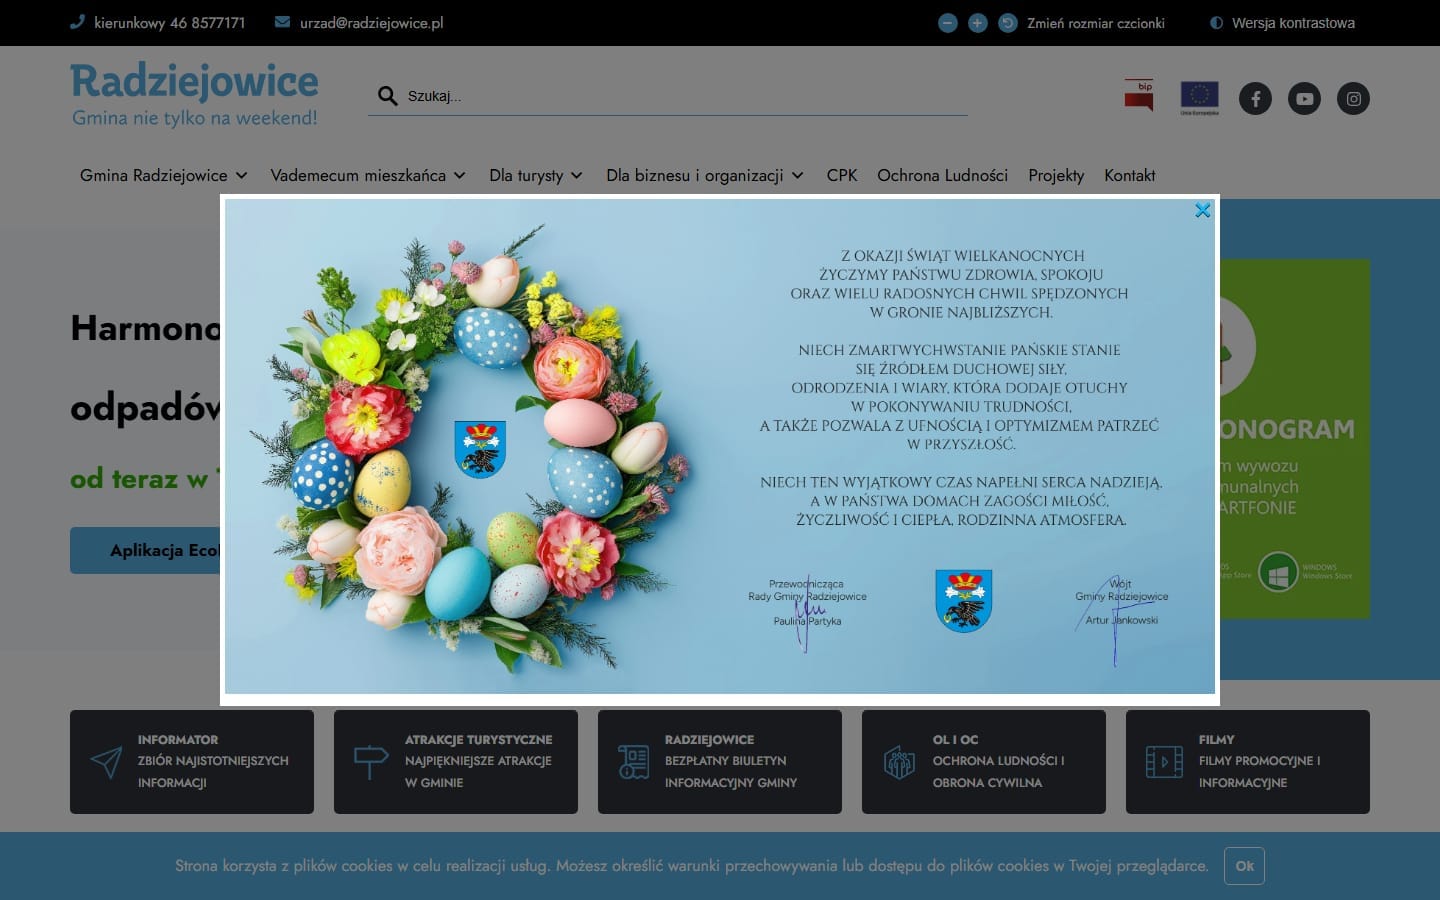Open the Ochrona Ludności menu item

point(942,175)
